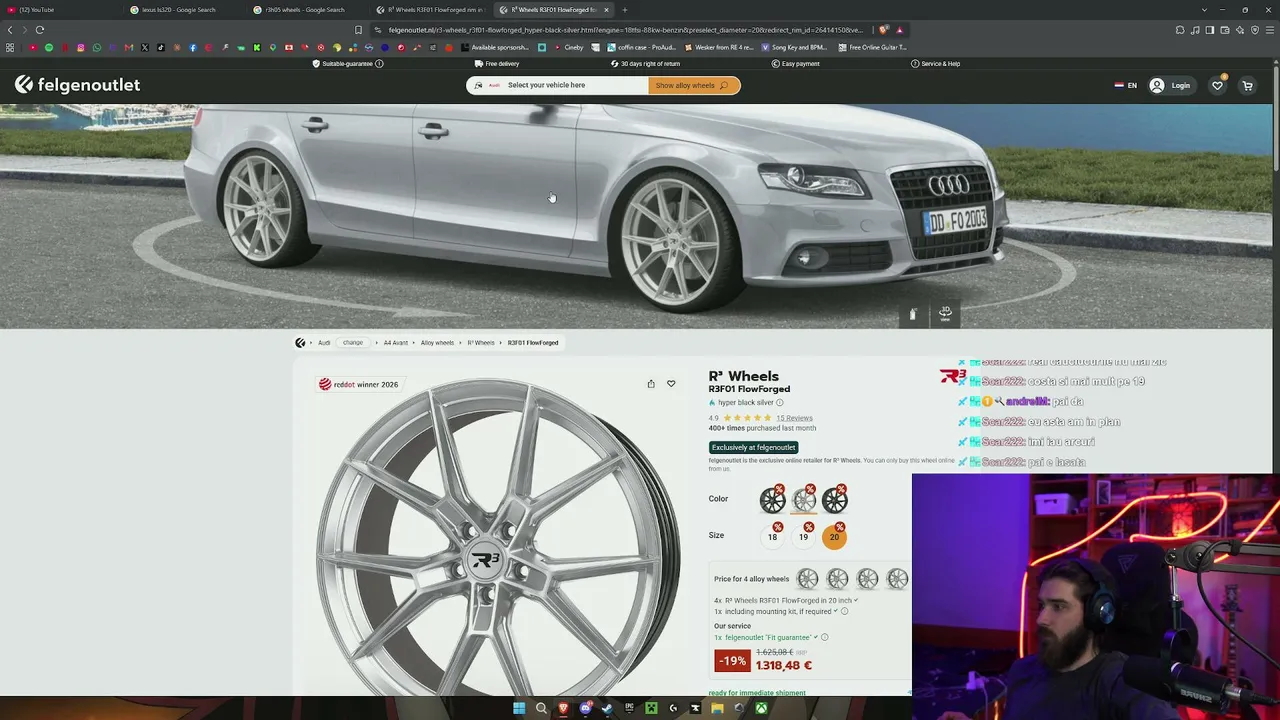
Task: Open Steam from the taskbar
Action: (607, 709)
